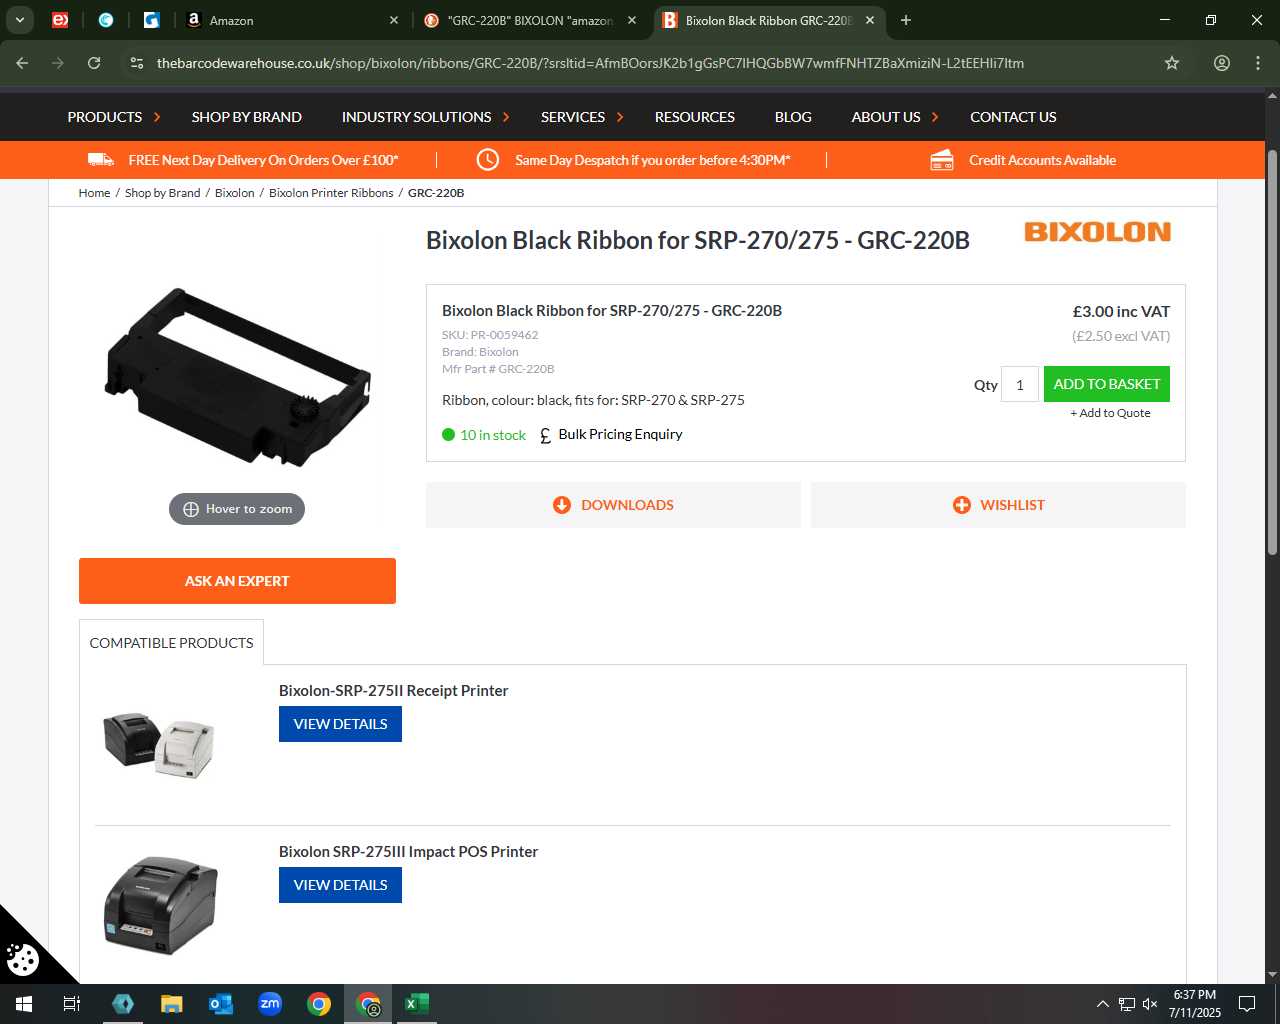Open the tab search dropdown arrow
The height and width of the screenshot is (1024, 1280).
click(20, 20)
